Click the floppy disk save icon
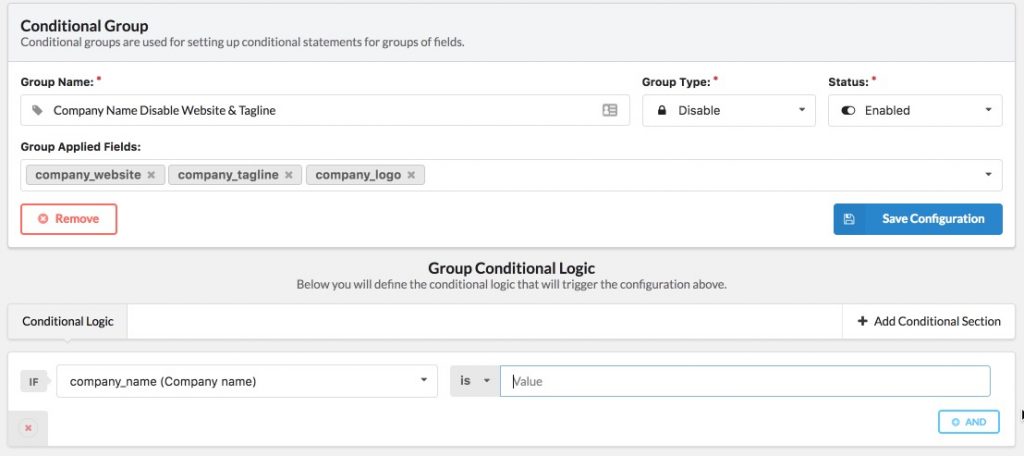The height and width of the screenshot is (456, 1024). tap(849, 219)
